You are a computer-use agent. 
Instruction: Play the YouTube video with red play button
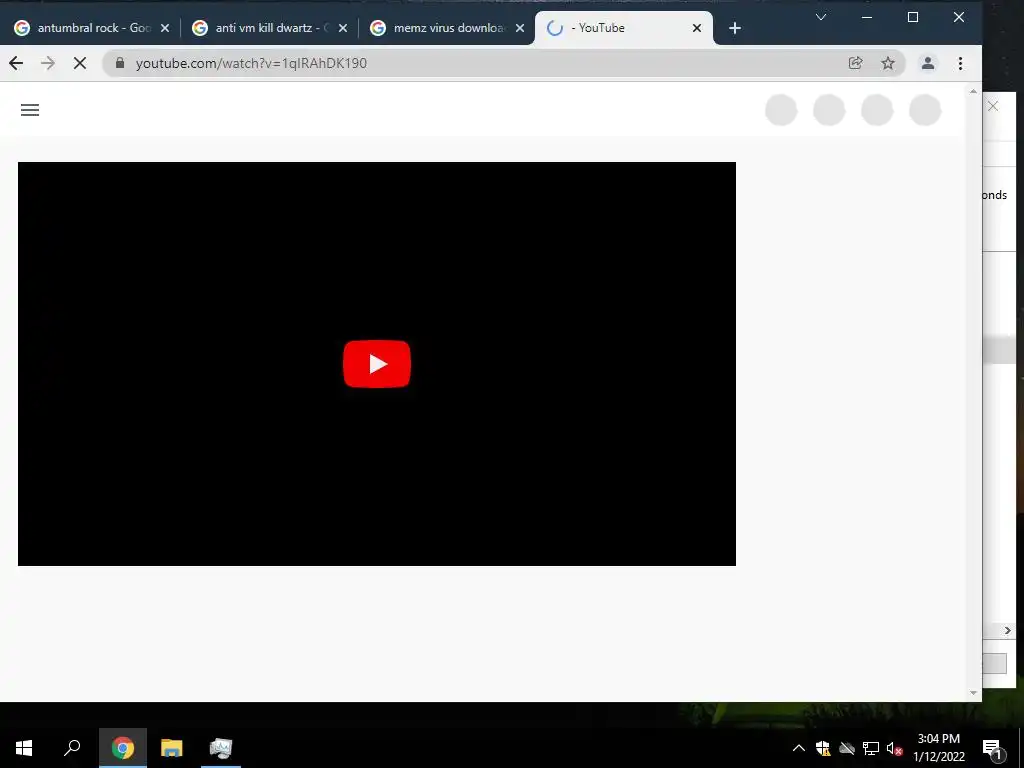point(377,364)
